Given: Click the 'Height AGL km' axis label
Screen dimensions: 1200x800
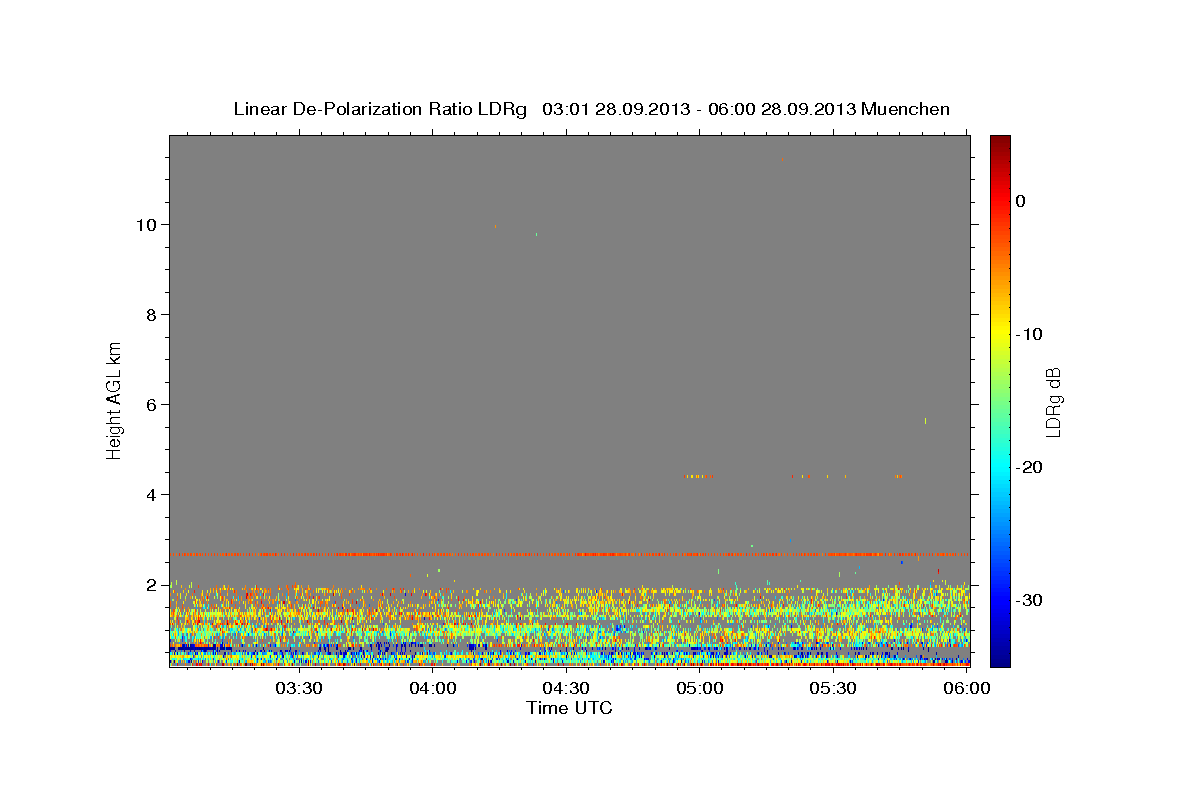Looking at the screenshot, I should 114,401.
